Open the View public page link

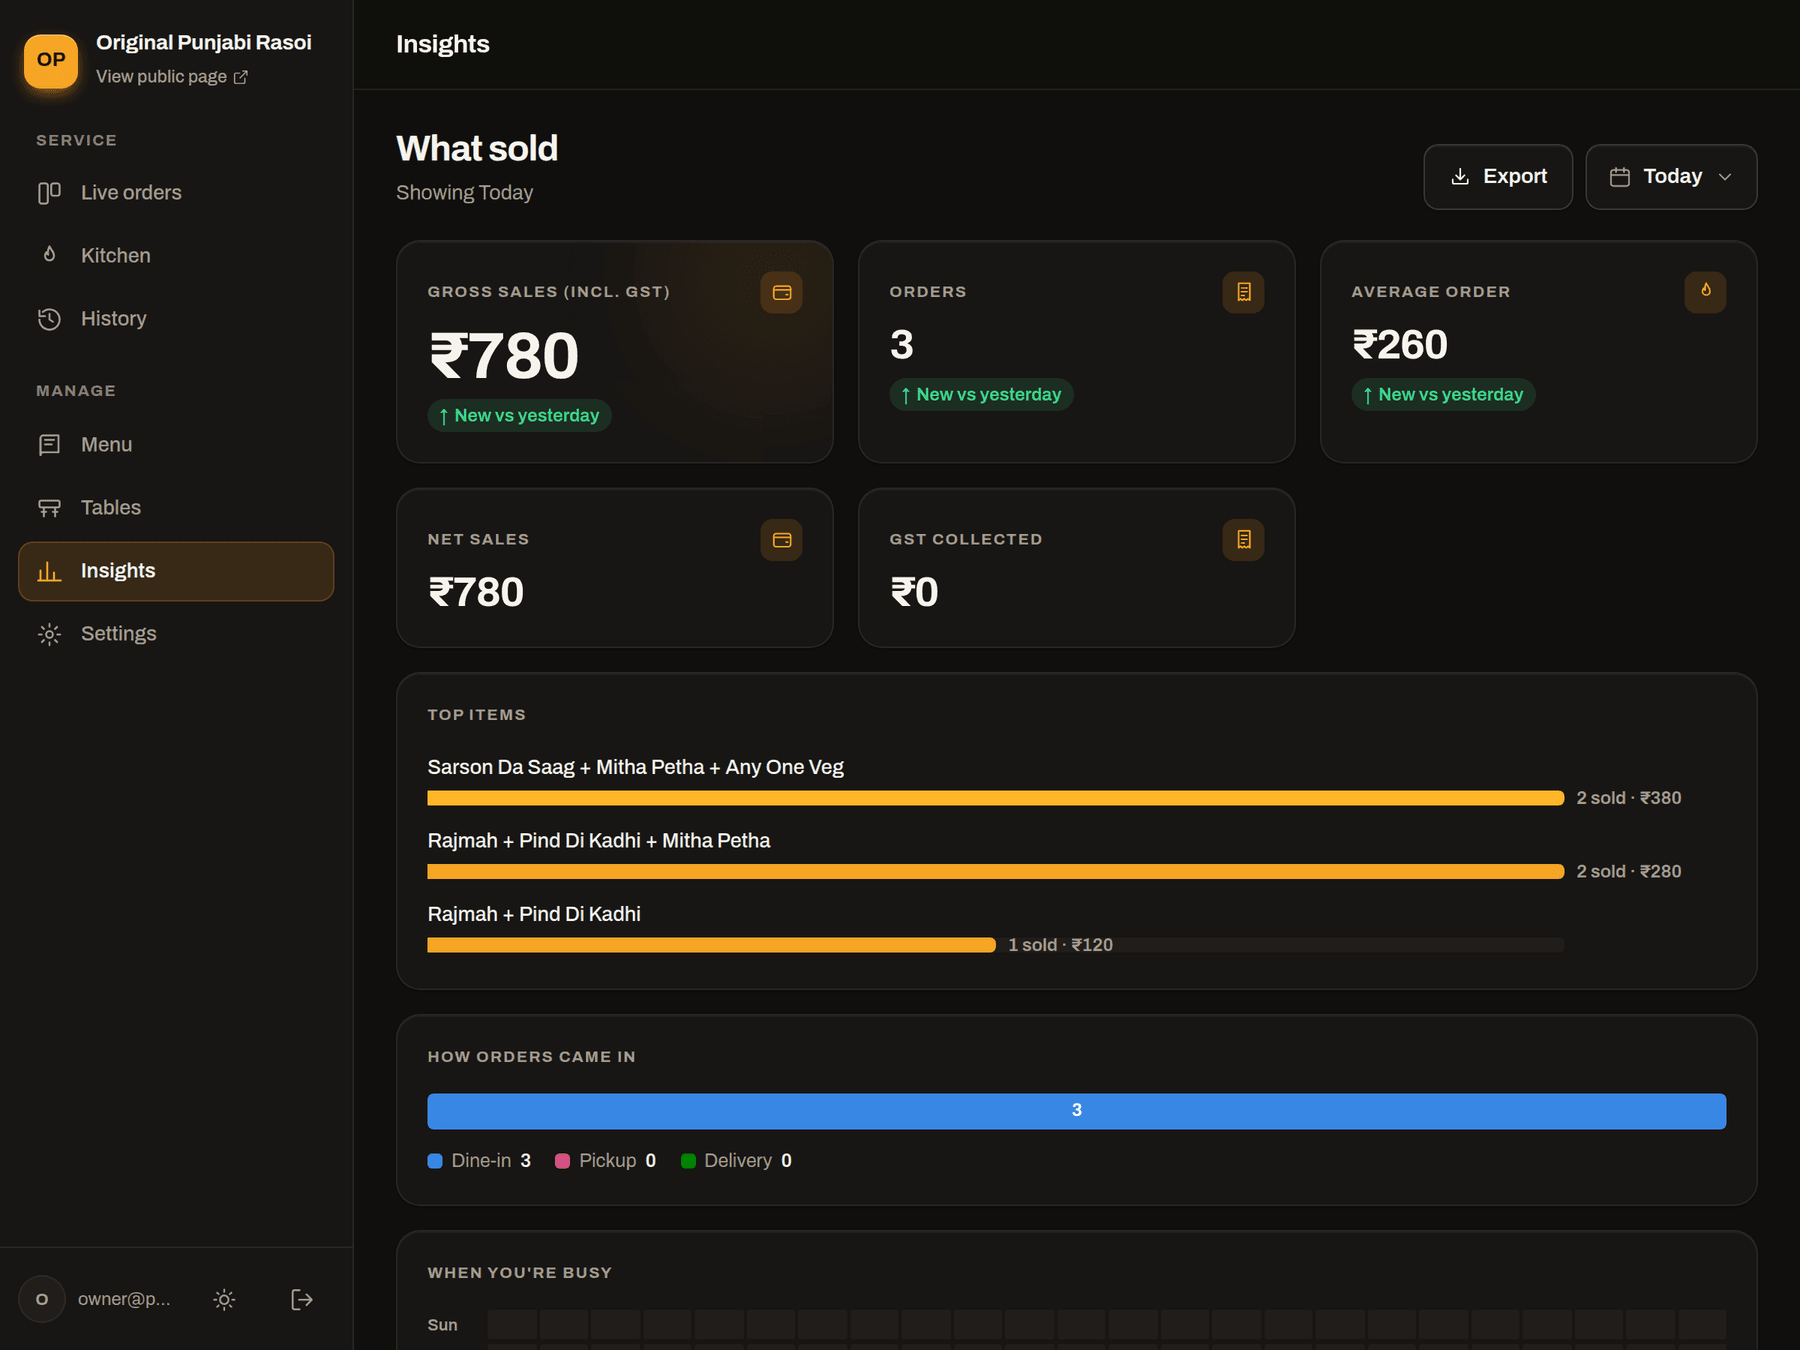(171, 77)
